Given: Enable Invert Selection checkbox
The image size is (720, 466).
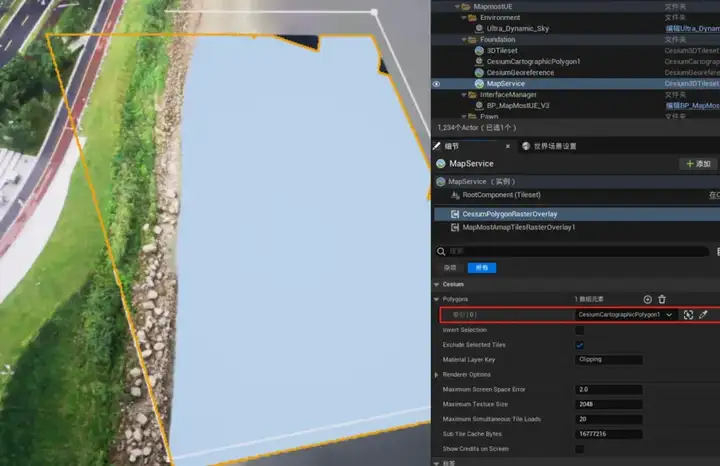Looking at the screenshot, I should click(x=579, y=330).
